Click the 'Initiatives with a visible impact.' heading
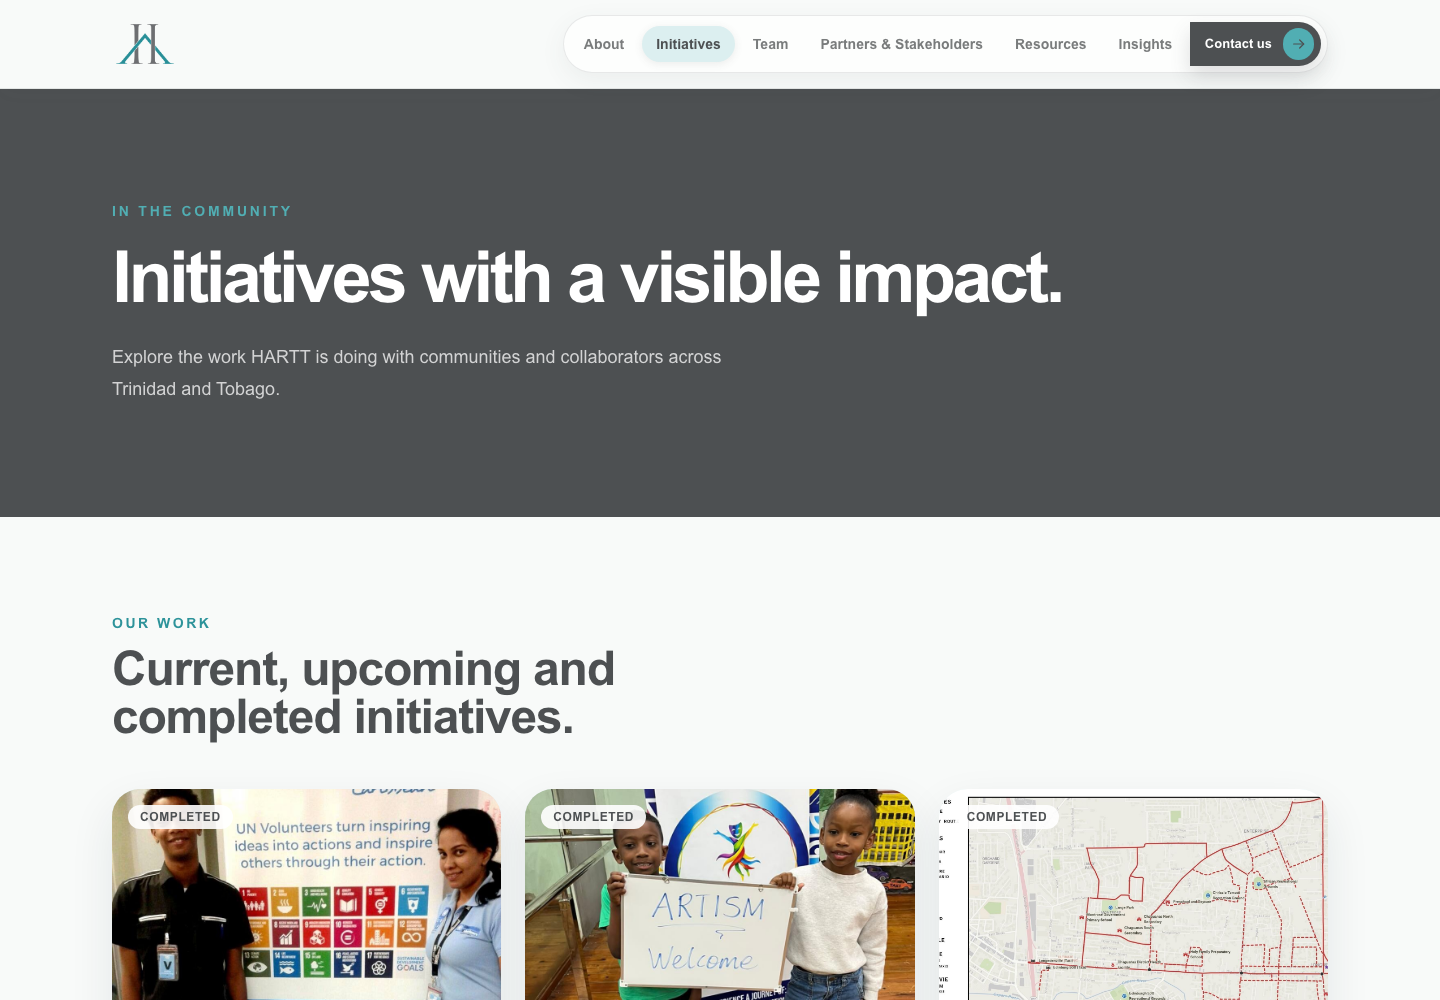The image size is (1440, 1000). 587,277
